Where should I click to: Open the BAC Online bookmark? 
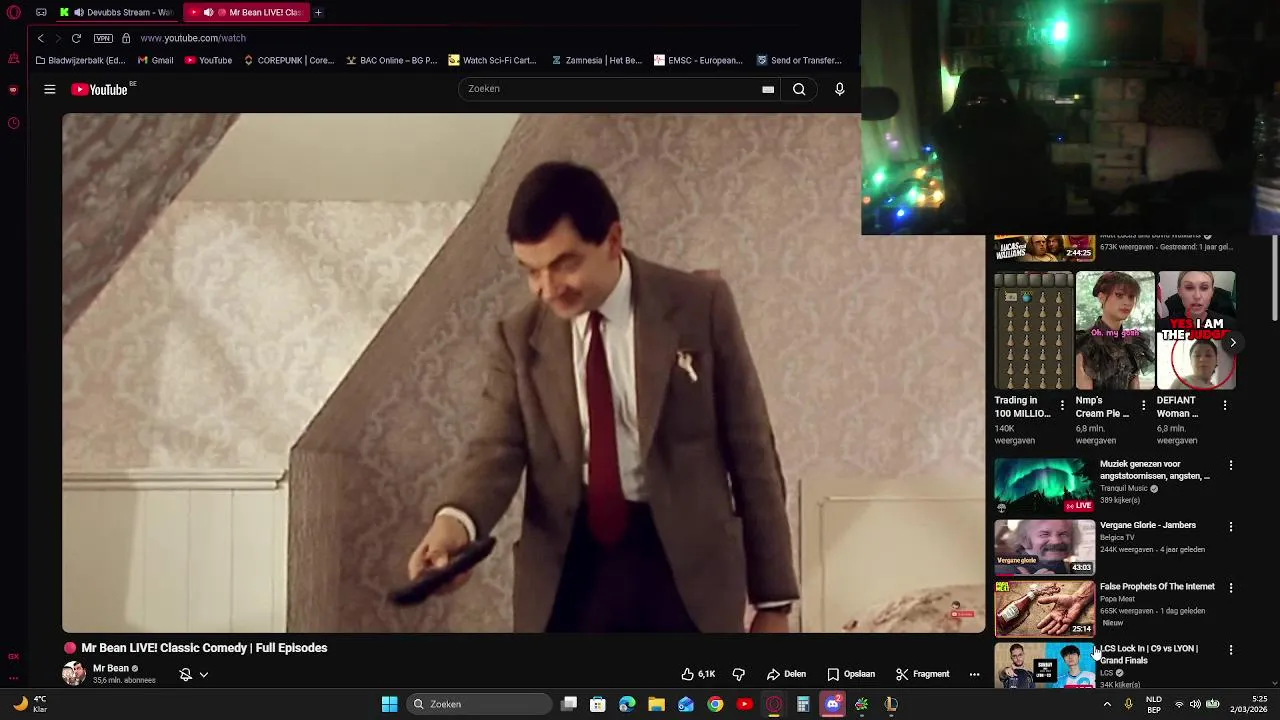pyautogui.click(x=391, y=60)
